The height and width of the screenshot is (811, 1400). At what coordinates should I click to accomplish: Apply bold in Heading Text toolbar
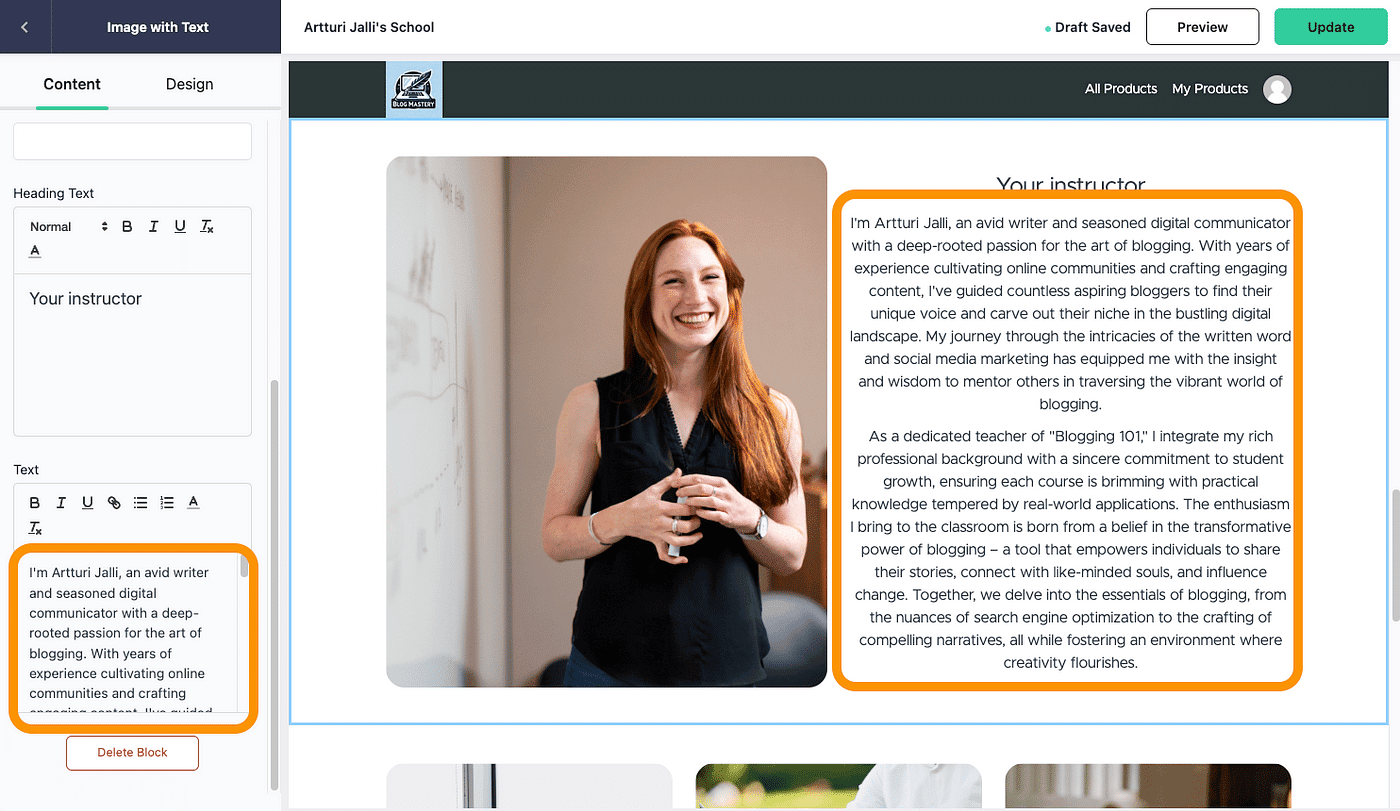tap(127, 227)
